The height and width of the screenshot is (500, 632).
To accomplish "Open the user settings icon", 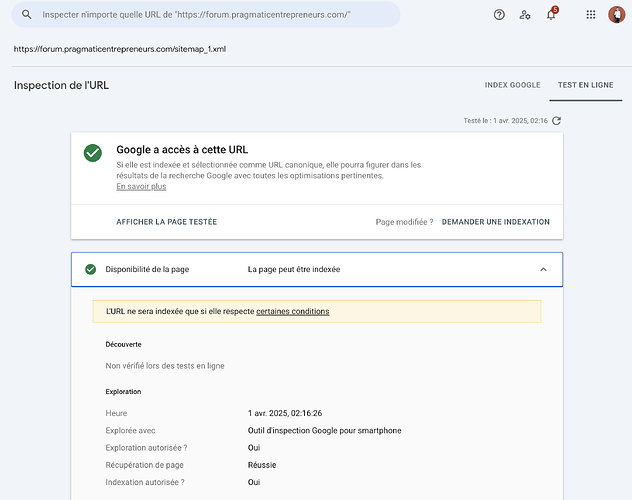I will [x=524, y=15].
